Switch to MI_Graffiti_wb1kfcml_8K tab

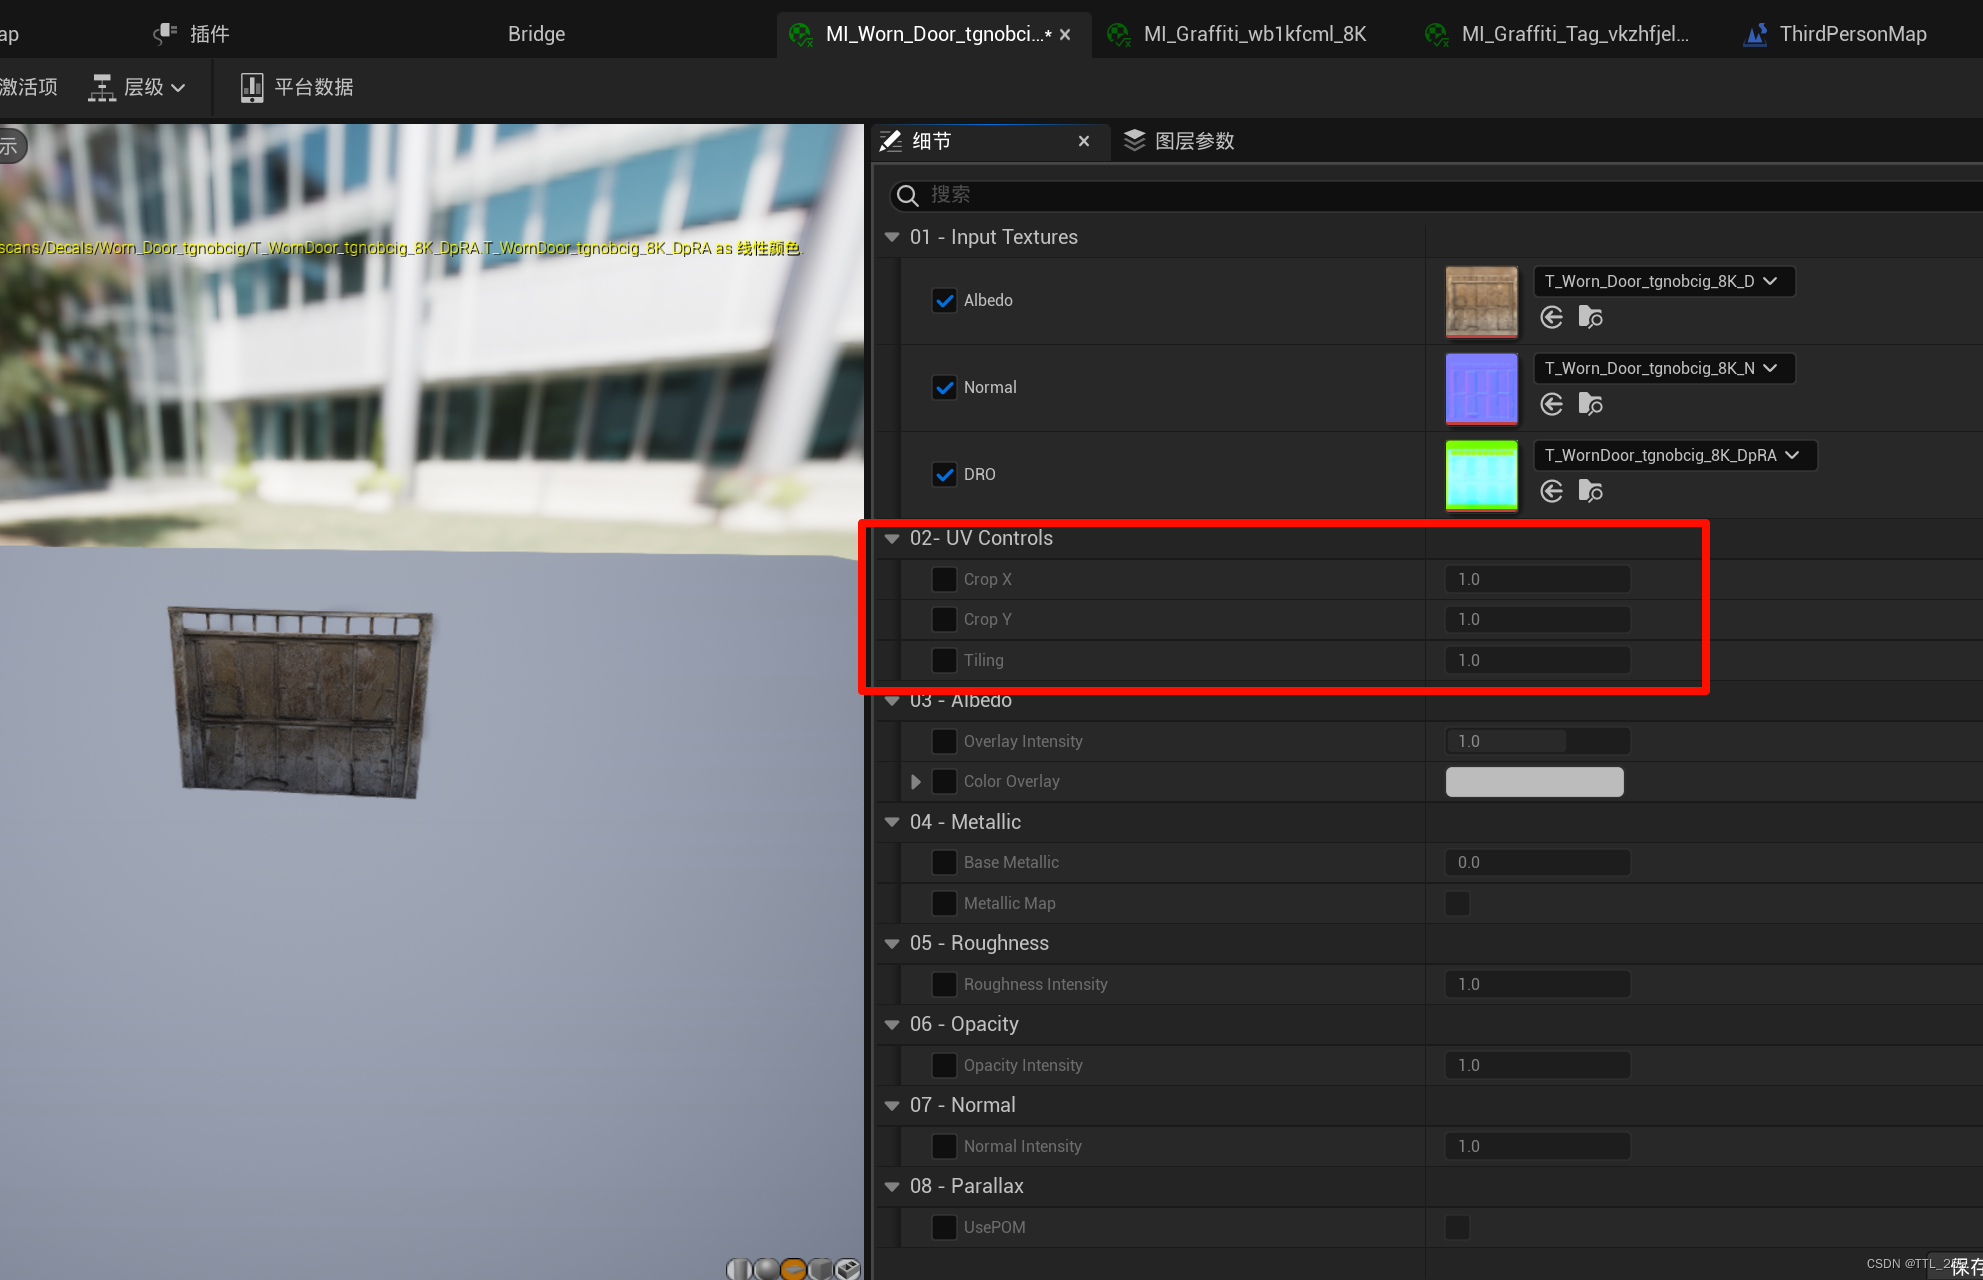1253,34
